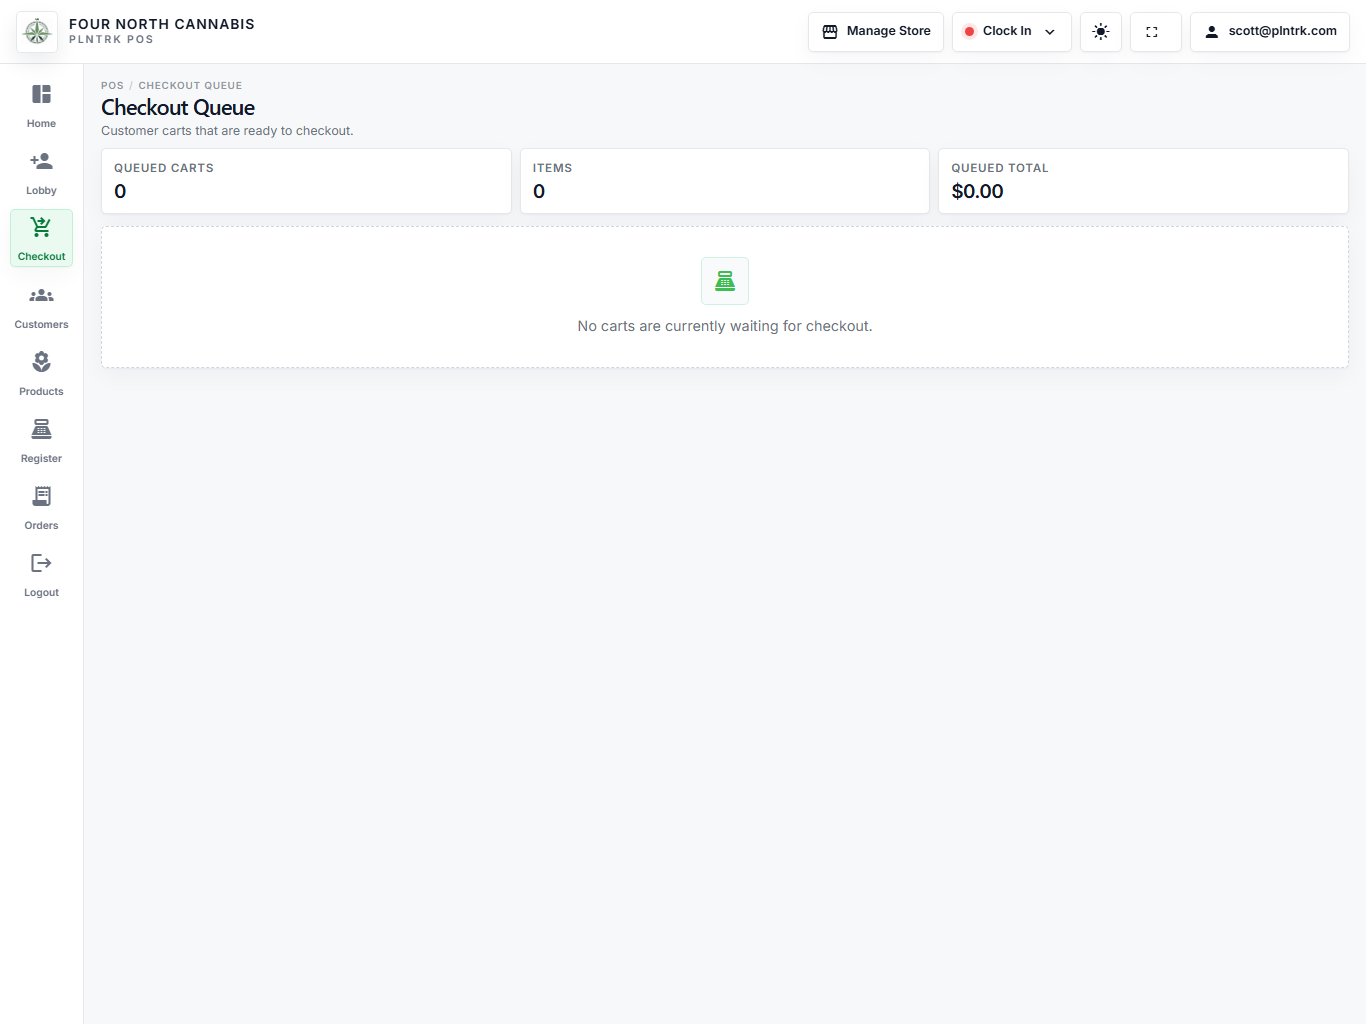Click the Queued Carts stat card
Screen dimensions: 1366x1024
(x=306, y=181)
